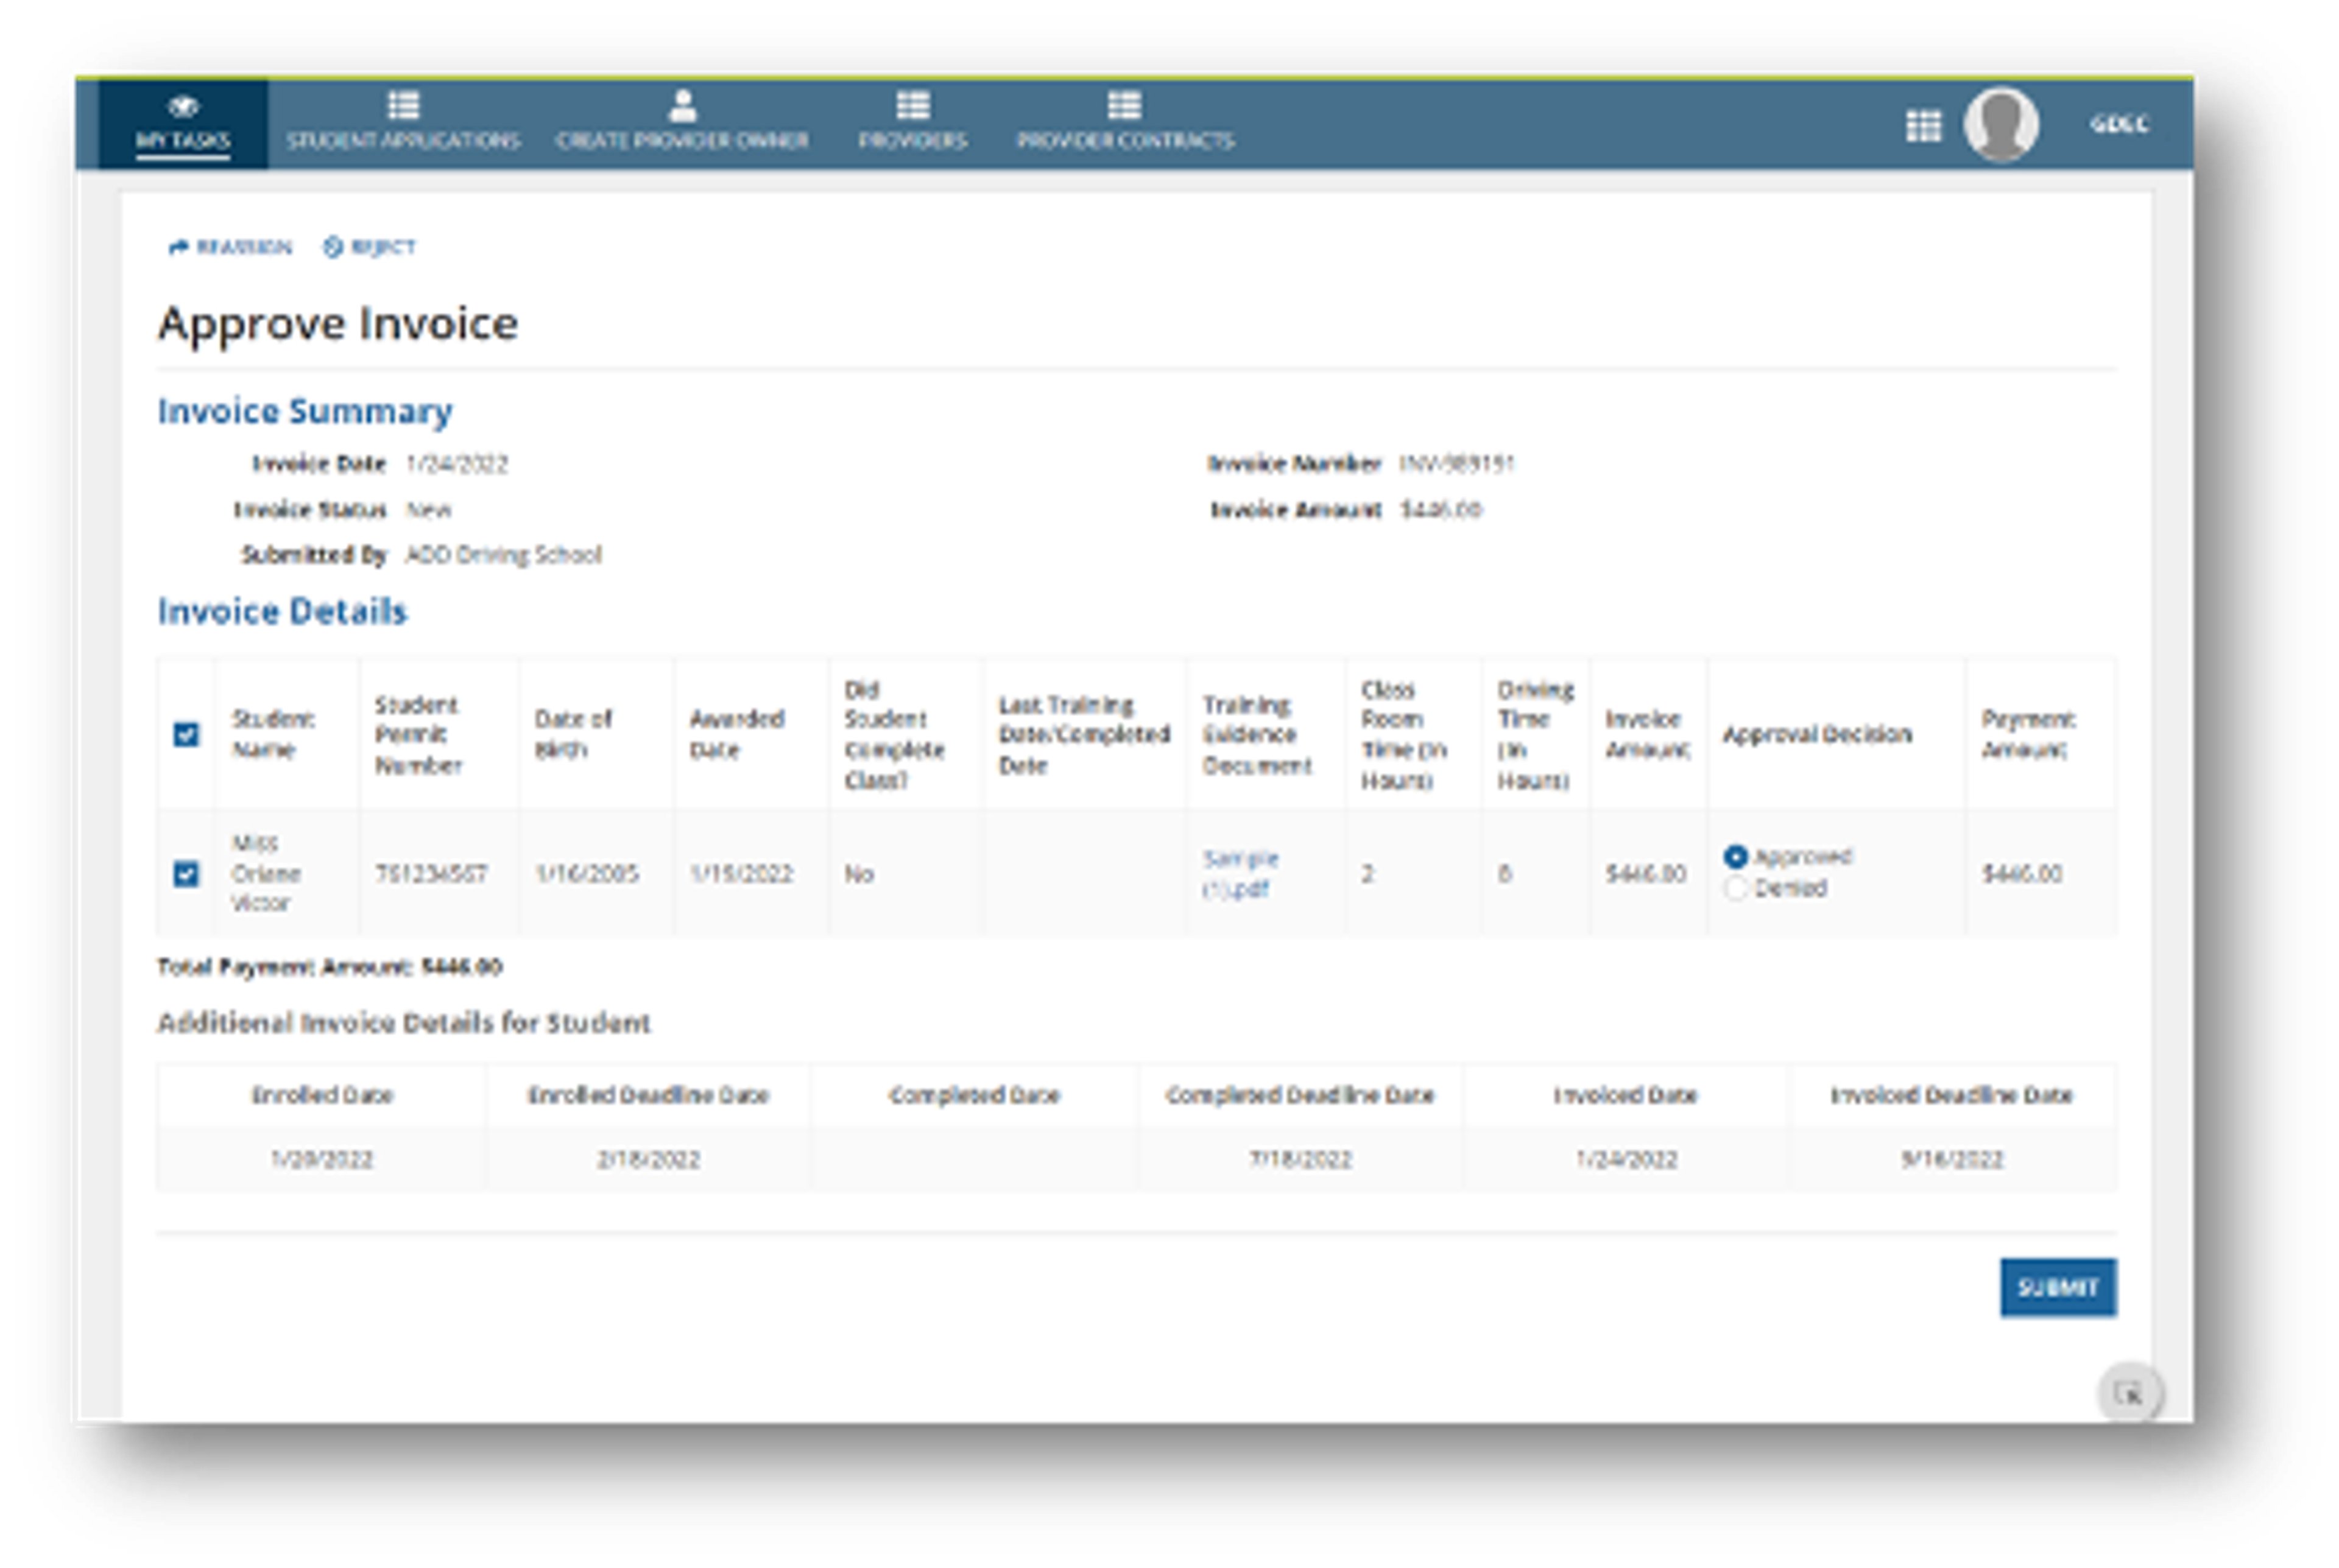Viewport: 2339px width, 1568px height.
Task: Click the Create Provider Owner person icon
Action: pos(682,105)
